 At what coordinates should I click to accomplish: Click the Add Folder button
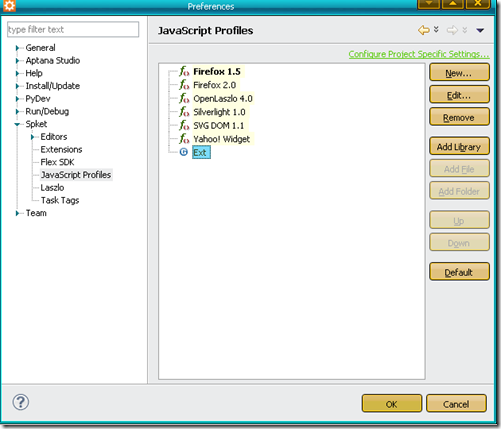tap(459, 191)
